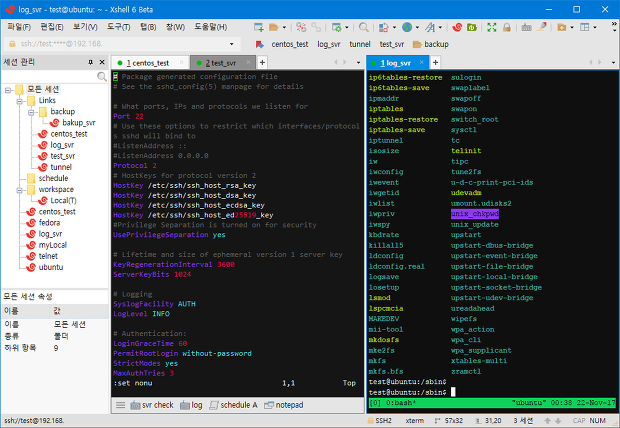The height and width of the screenshot is (428, 620).
Task: Open the 도구(T) menu
Action: tap(119, 27)
